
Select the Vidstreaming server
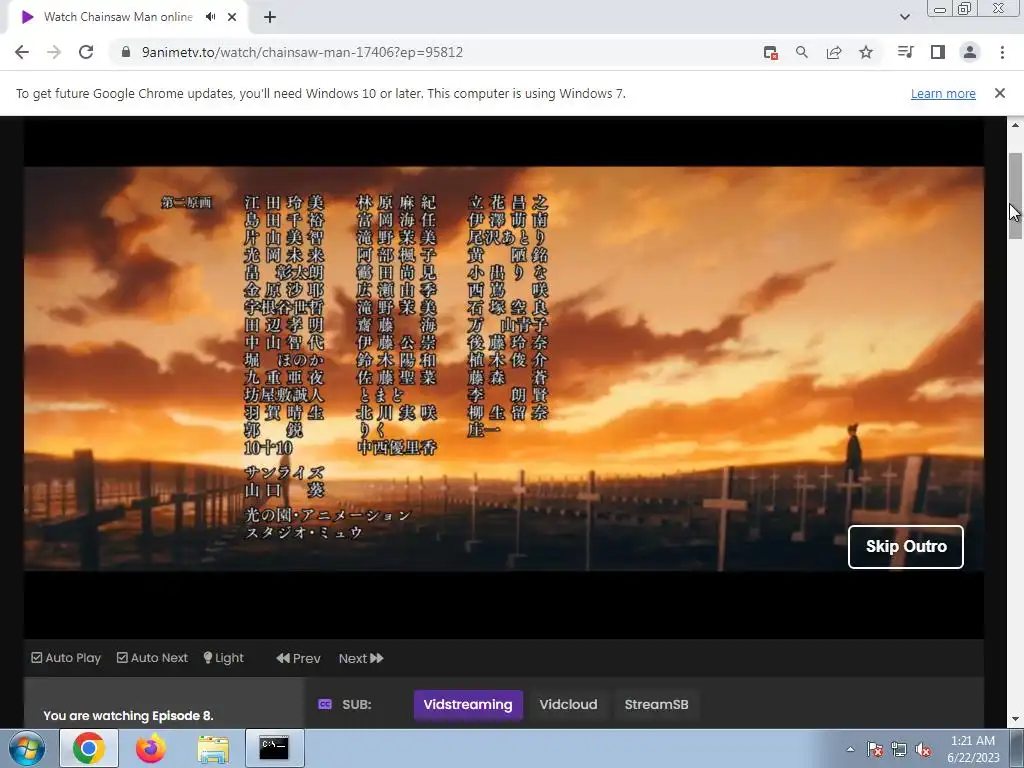coord(468,705)
